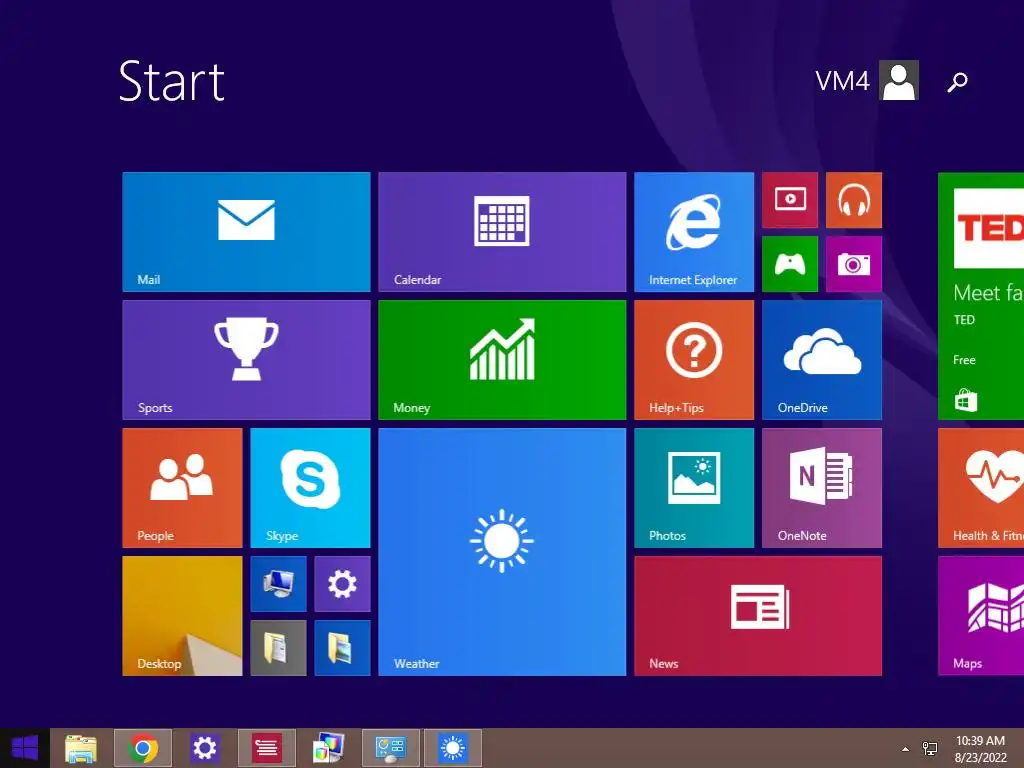Open the Games tile with controller
The height and width of the screenshot is (768, 1024).
[x=790, y=264]
